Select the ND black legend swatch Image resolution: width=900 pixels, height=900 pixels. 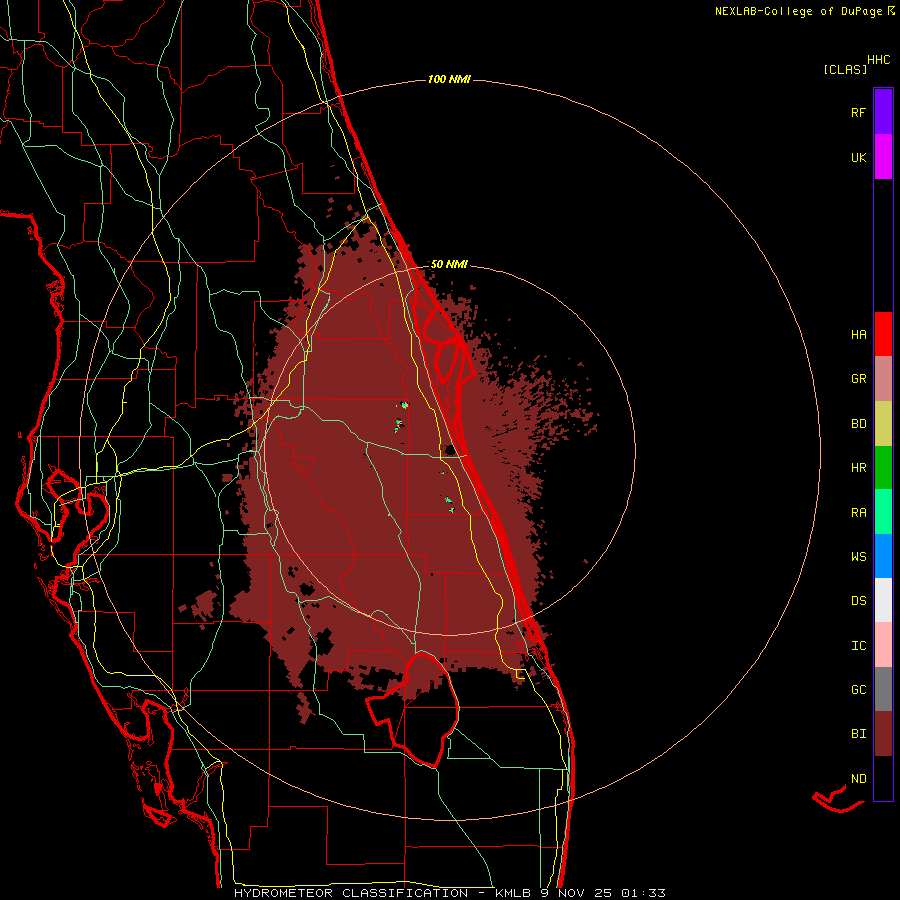tap(883, 778)
